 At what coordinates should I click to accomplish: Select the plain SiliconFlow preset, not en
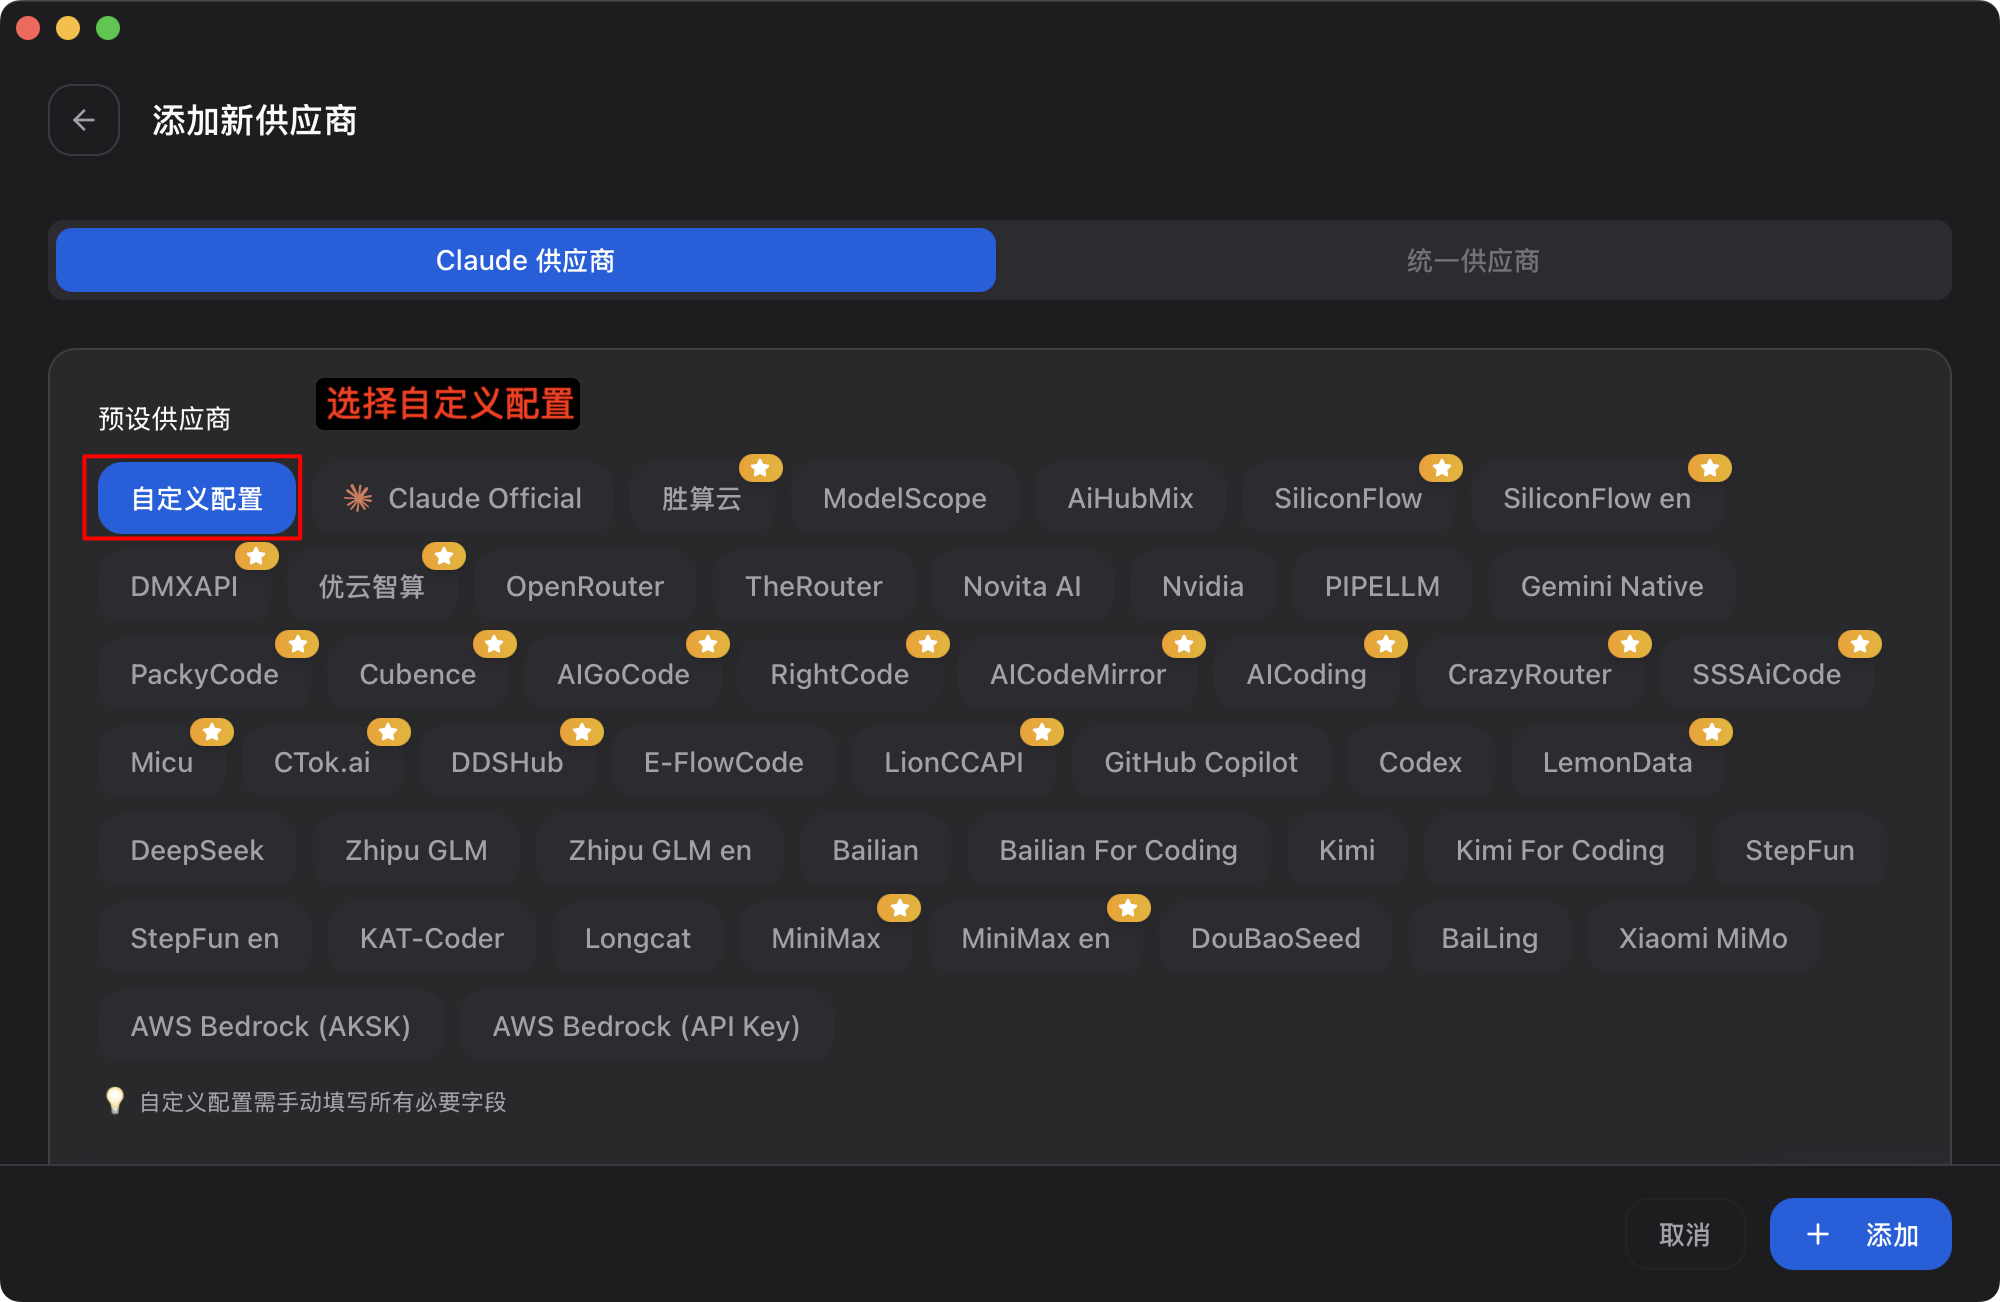coord(1348,498)
